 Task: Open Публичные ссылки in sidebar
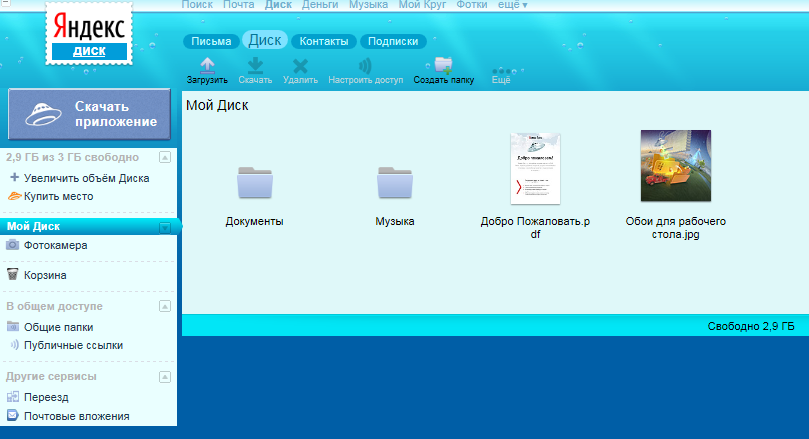(x=73, y=345)
